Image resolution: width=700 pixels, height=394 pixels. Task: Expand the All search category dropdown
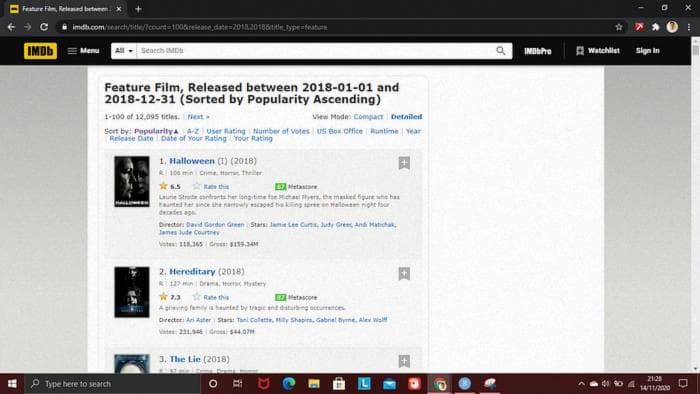(124, 51)
